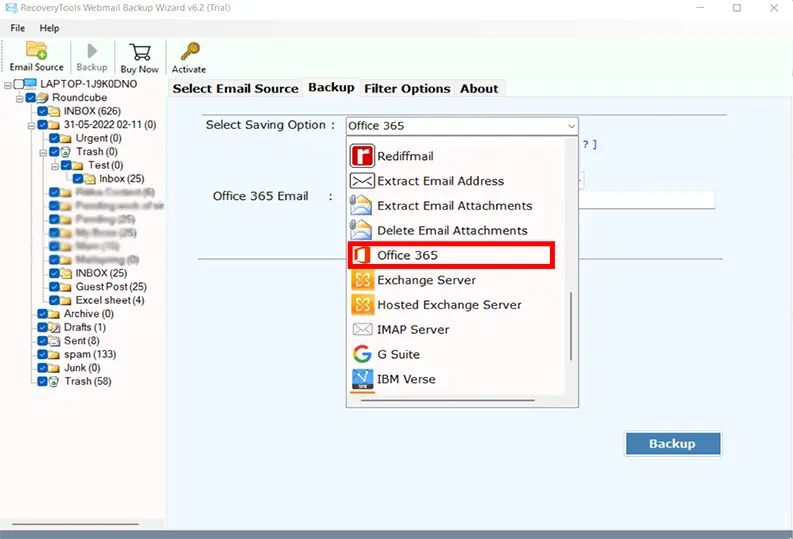Choose Hosted Exchange Server from the list
793x539 pixels.
click(x=449, y=305)
